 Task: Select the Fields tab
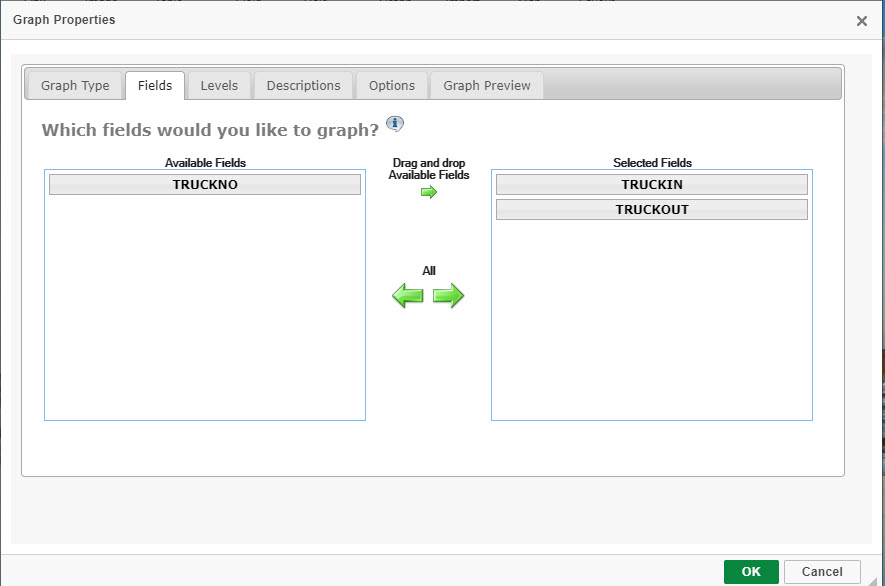155,86
